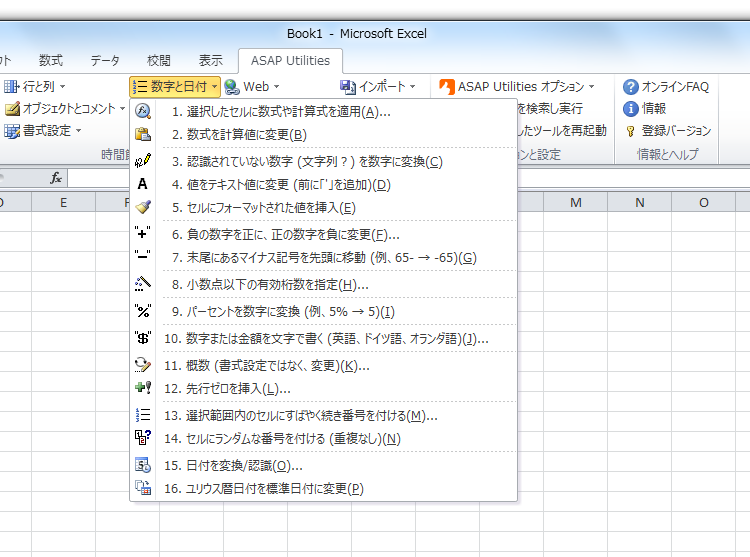Select 負の数字を正に menu entry
This screenshot has width=750, height=557.
[x=323, y=235]
